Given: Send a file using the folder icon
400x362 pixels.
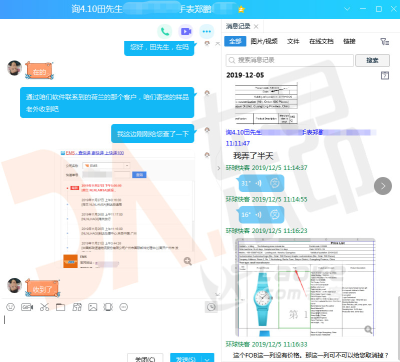Looking at the screenshot, I should [x=60, y=307].
